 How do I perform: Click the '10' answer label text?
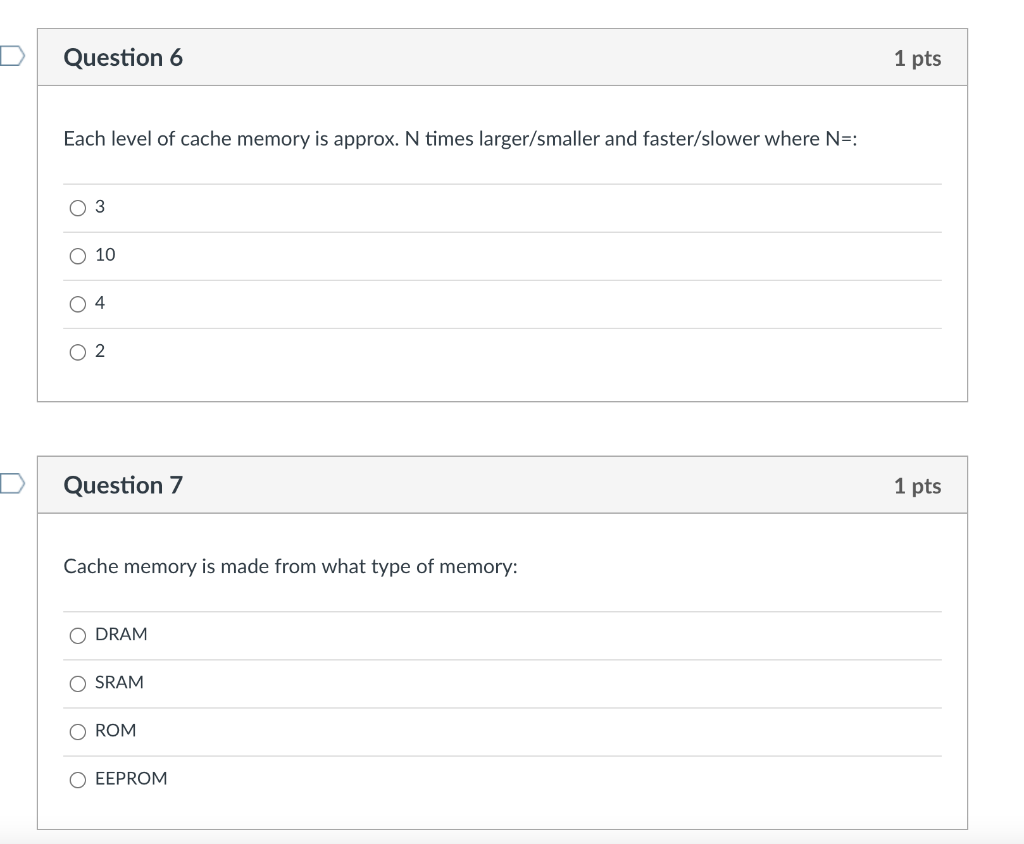tap(105, 255)
